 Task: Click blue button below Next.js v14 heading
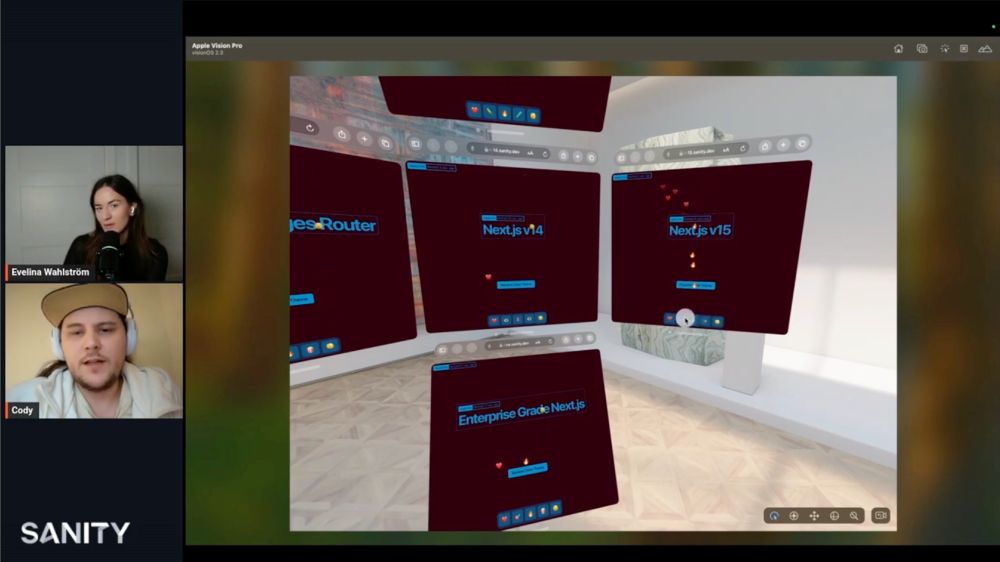pos(515,285)
